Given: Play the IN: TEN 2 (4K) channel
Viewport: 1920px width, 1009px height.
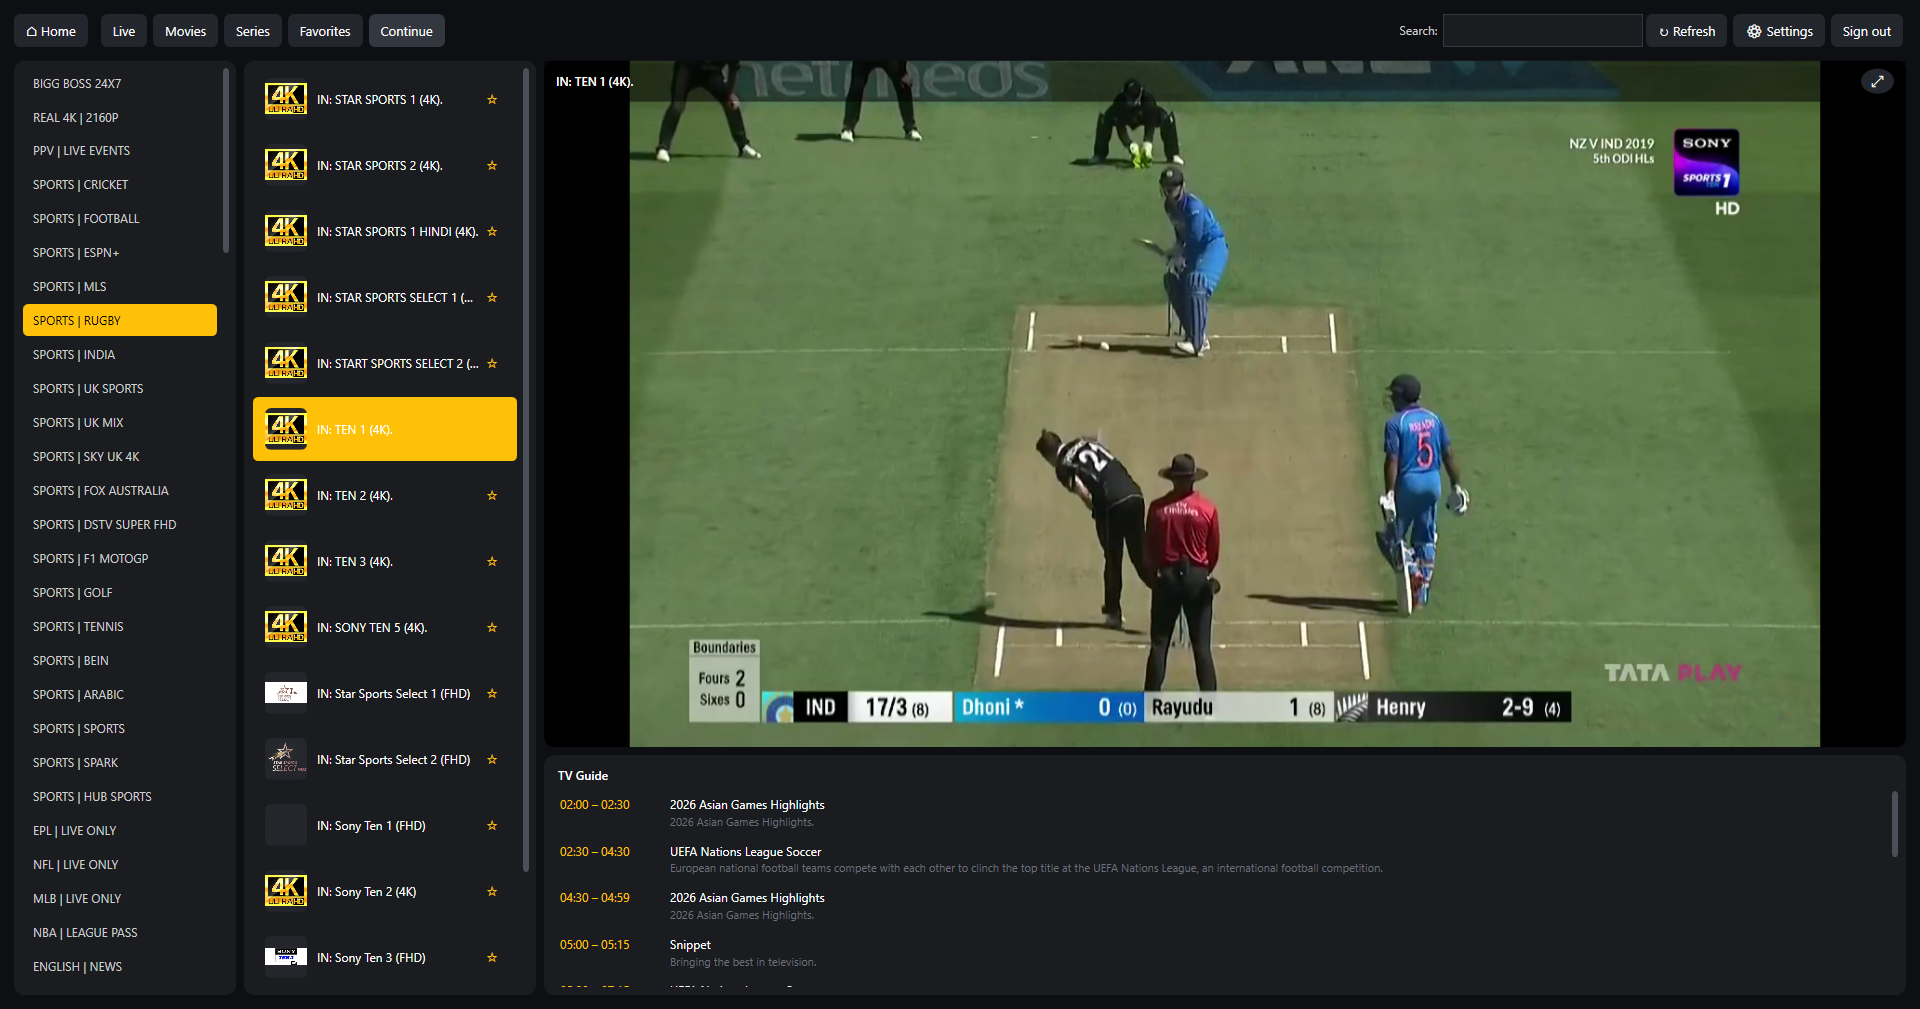Looking at the screenshot, I should point(385,496).
